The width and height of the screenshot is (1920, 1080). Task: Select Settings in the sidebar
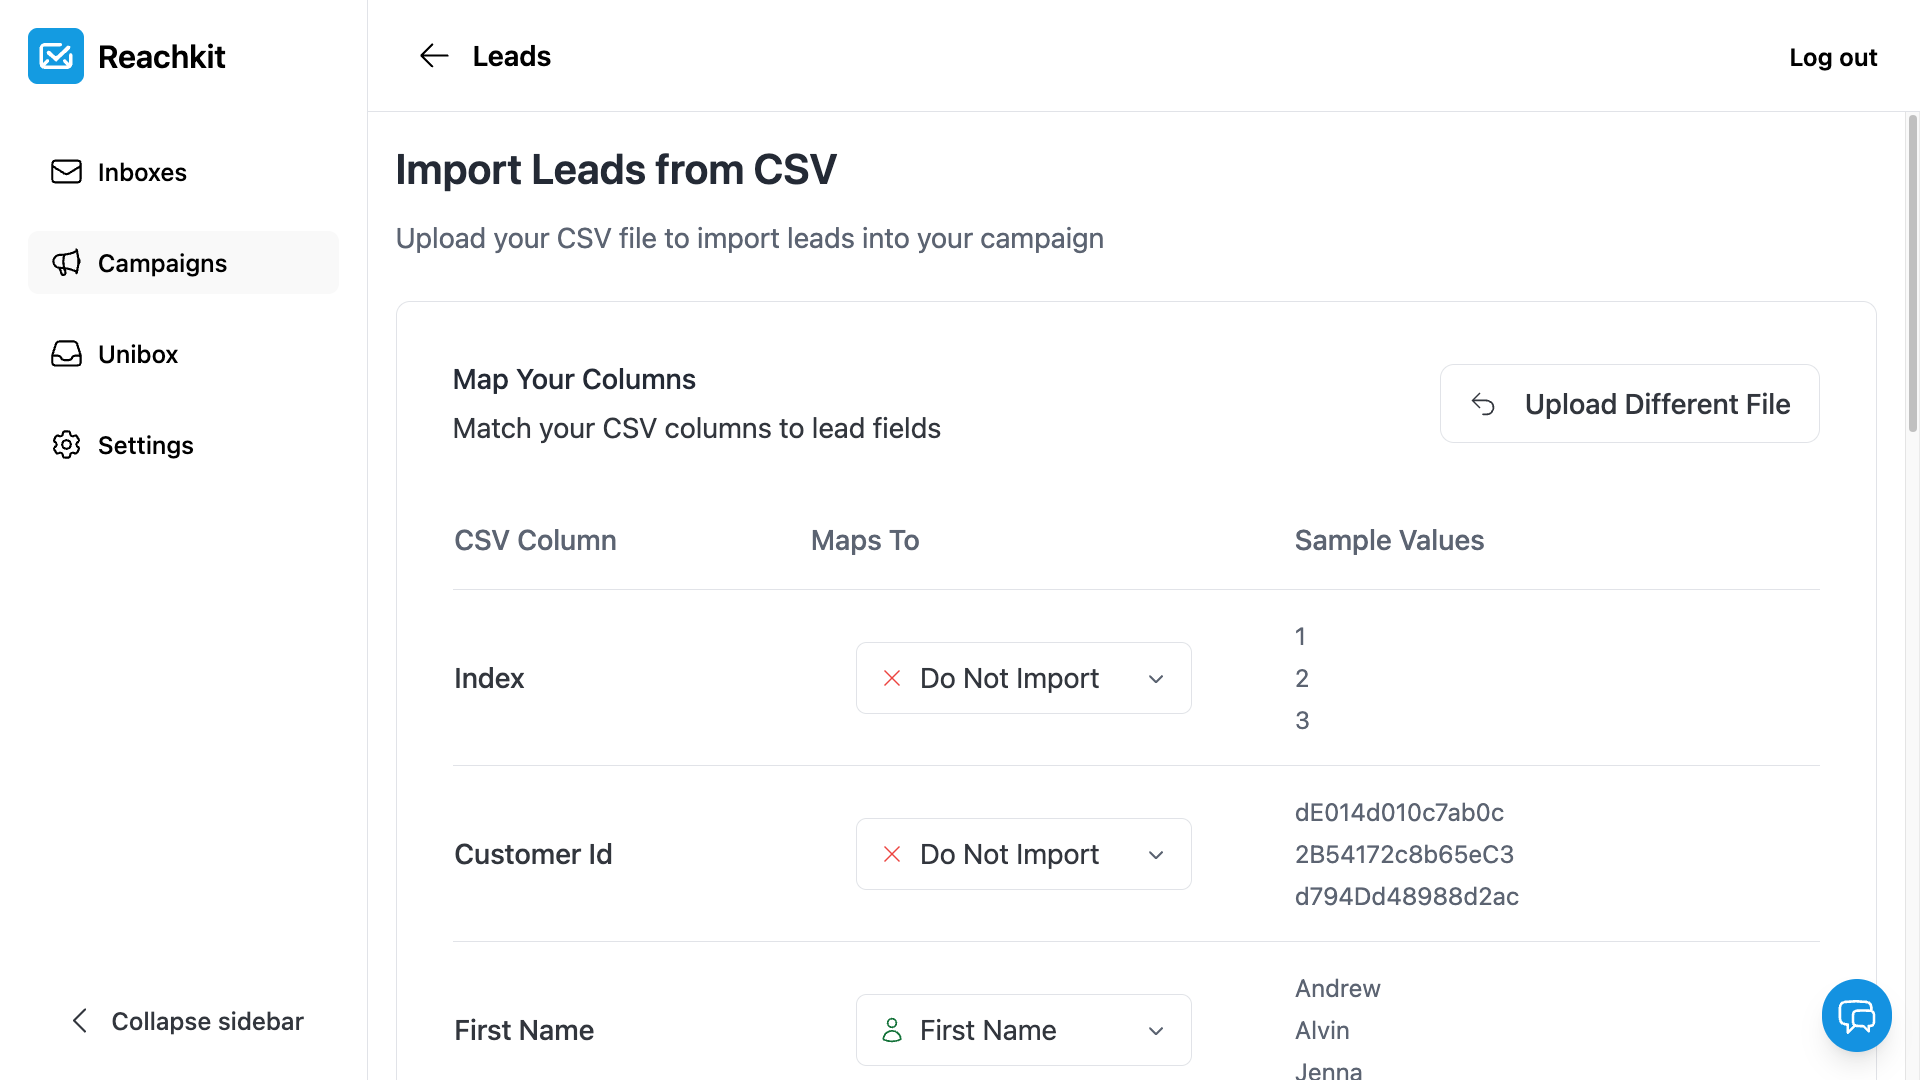click(146, 445)
